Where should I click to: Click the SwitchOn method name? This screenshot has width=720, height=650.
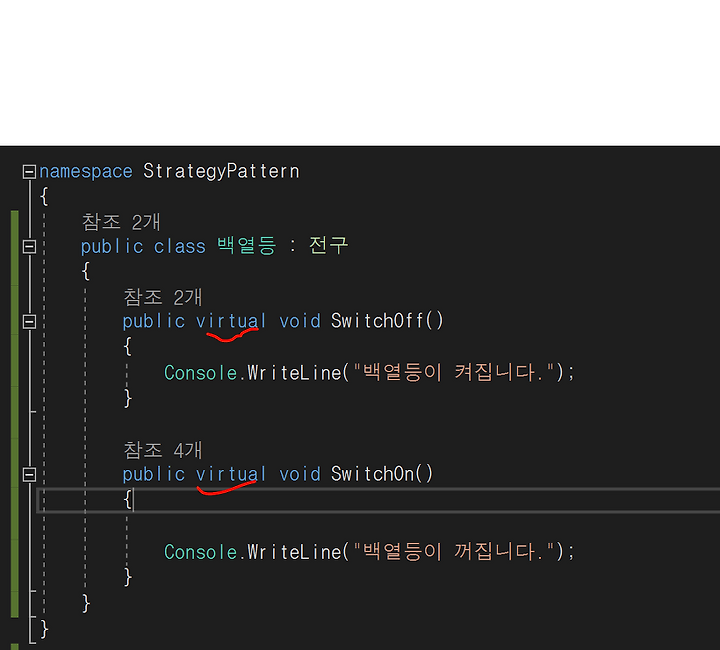point(372,474)
